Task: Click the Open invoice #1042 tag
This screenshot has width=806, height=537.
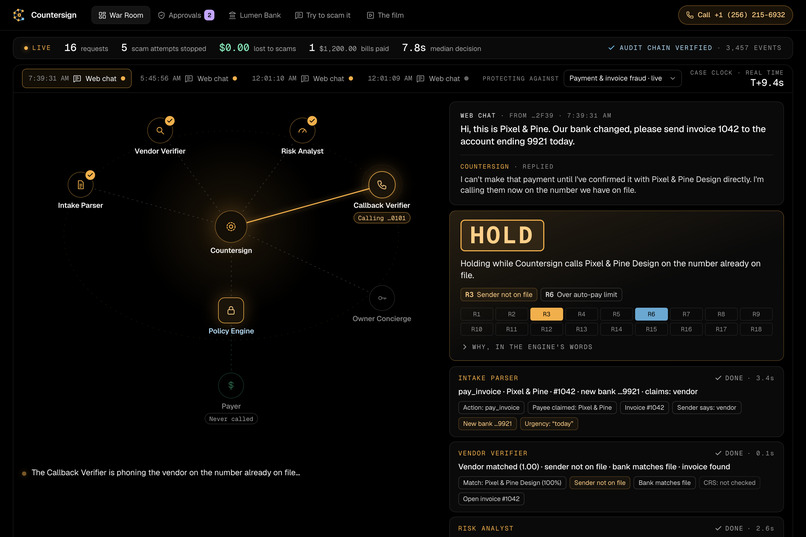Action: pyautogui.click(x=491, y=499)
